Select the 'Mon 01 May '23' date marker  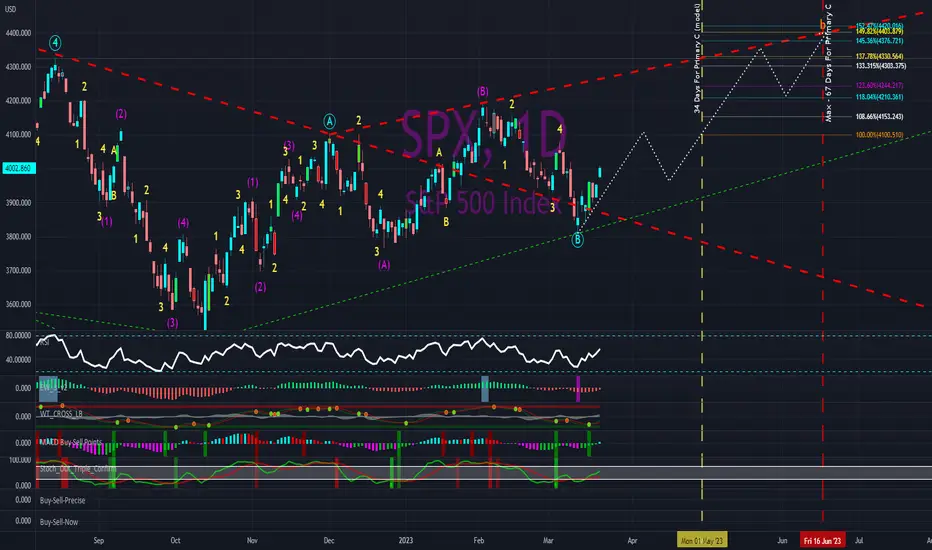pyautogui.click(x=702, y=540)
